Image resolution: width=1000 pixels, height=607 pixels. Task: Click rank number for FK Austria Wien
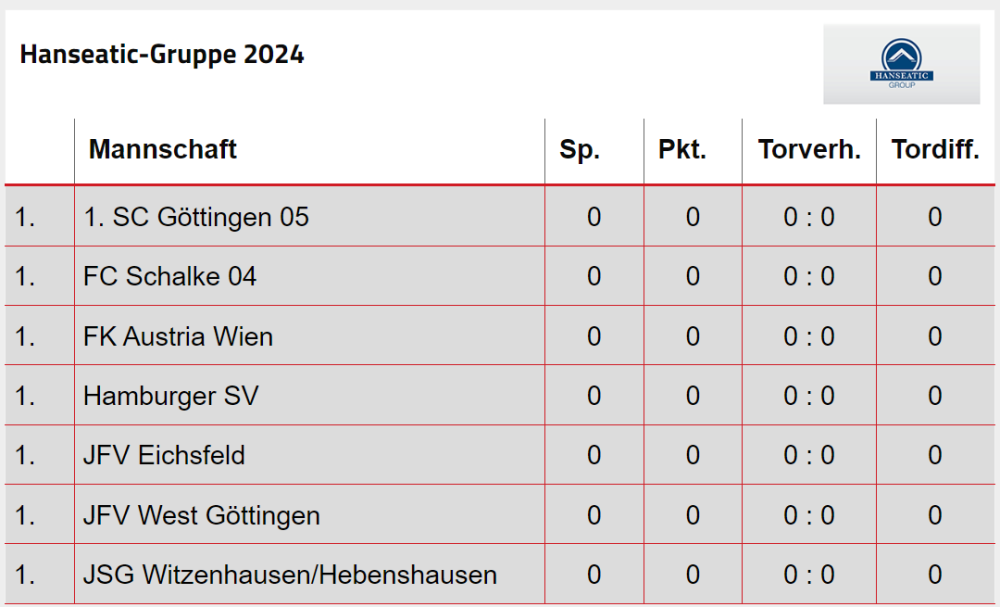click(25, 336)
